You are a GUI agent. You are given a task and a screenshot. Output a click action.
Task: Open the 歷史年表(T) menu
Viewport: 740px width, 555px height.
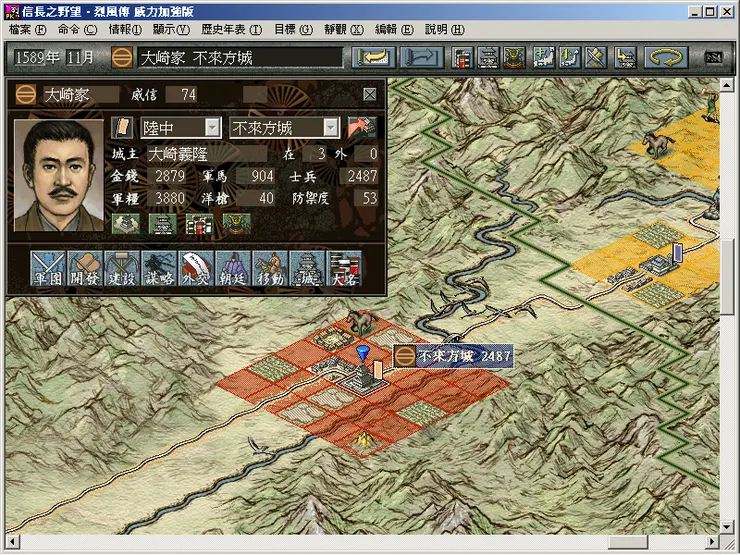pos(231,30)
